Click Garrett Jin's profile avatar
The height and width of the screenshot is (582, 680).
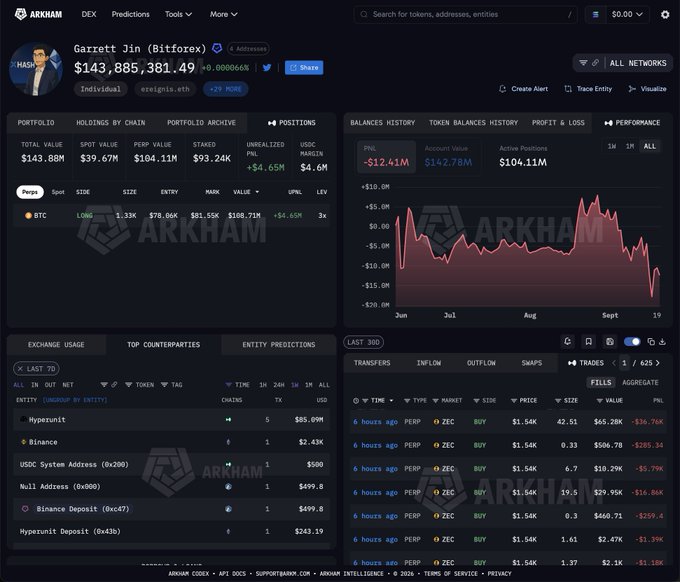point(36,69)
